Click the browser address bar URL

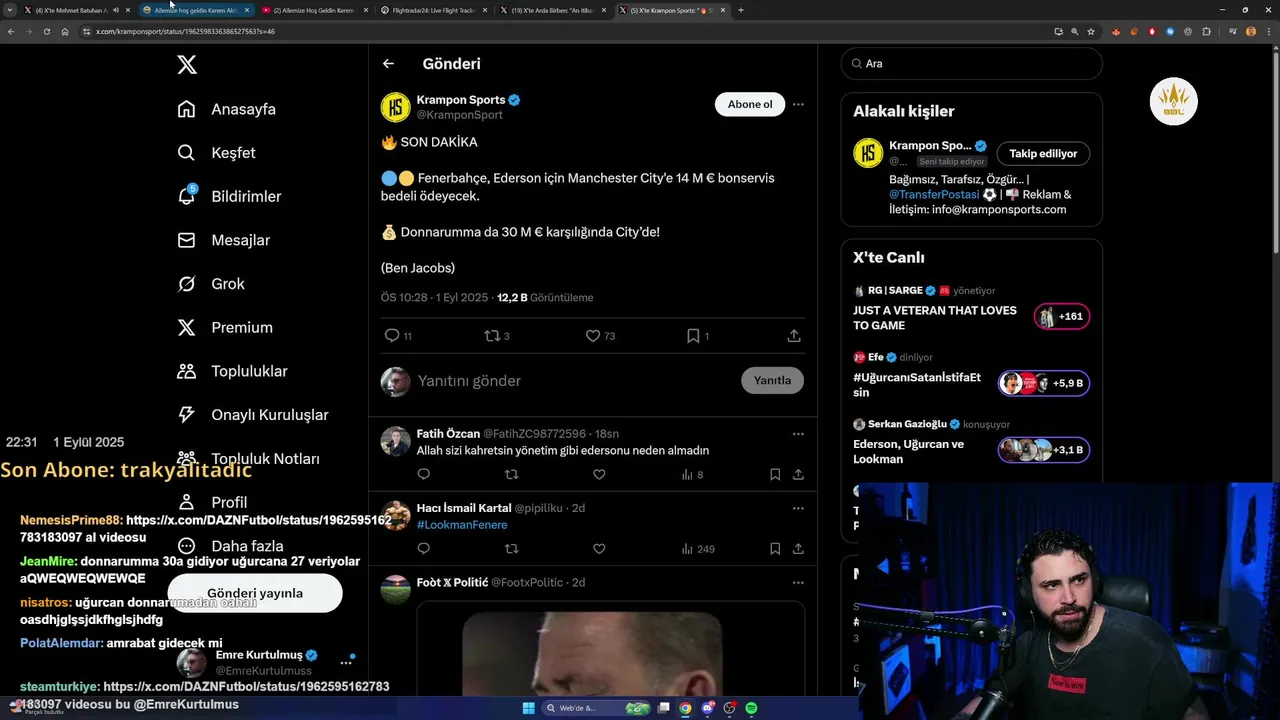pos(185,32)
